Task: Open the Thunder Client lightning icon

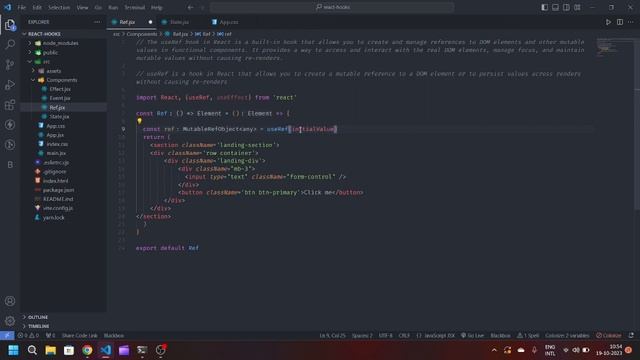Action: coord(10,124)
